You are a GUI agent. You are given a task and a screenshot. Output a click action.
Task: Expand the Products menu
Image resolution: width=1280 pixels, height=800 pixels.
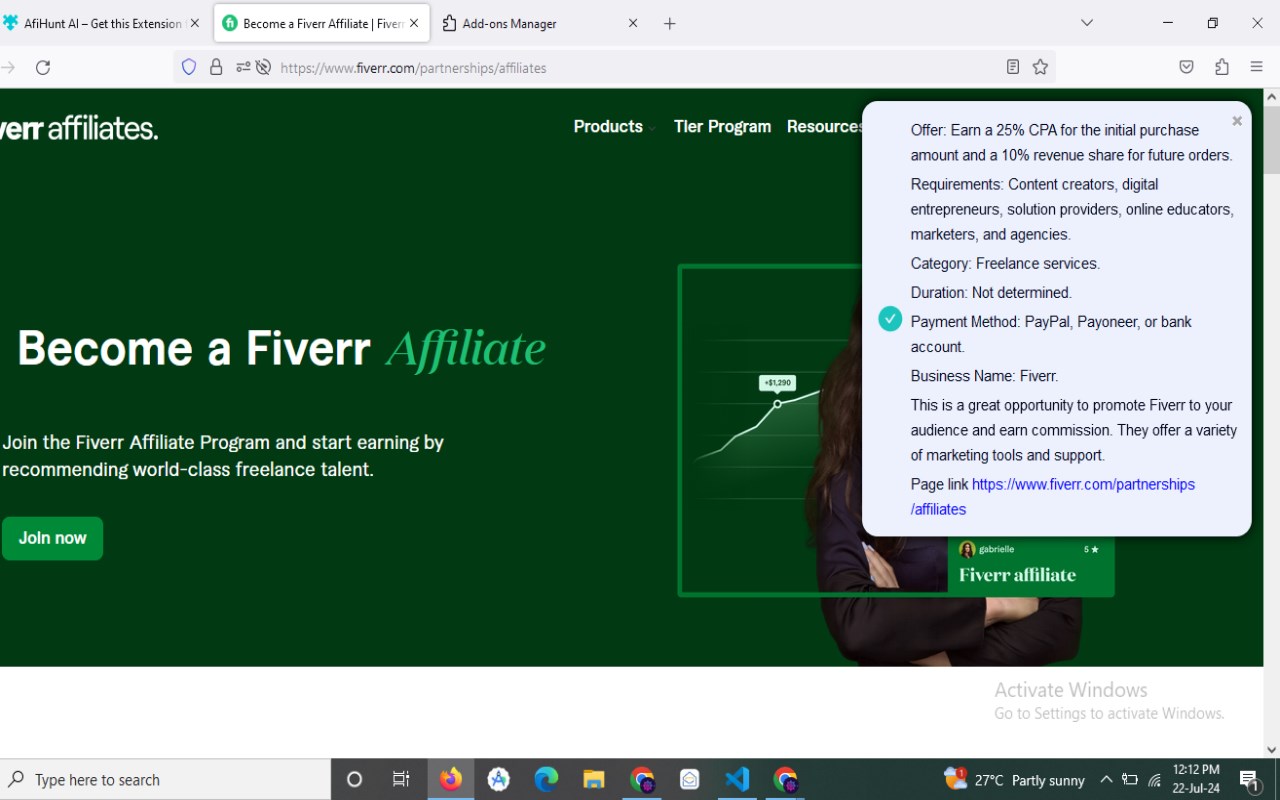coord(614,126)
